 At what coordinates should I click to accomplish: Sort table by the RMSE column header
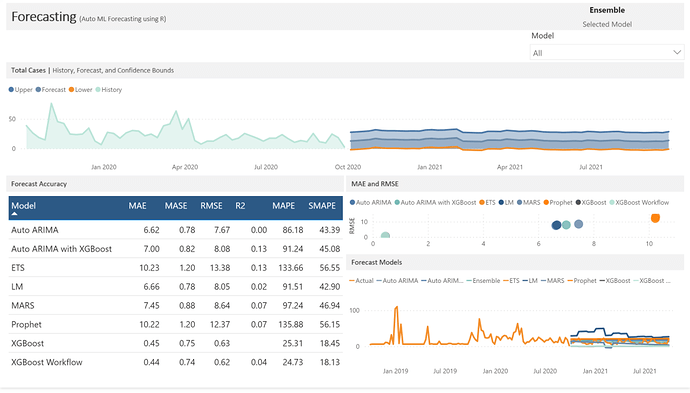(211, 206)
